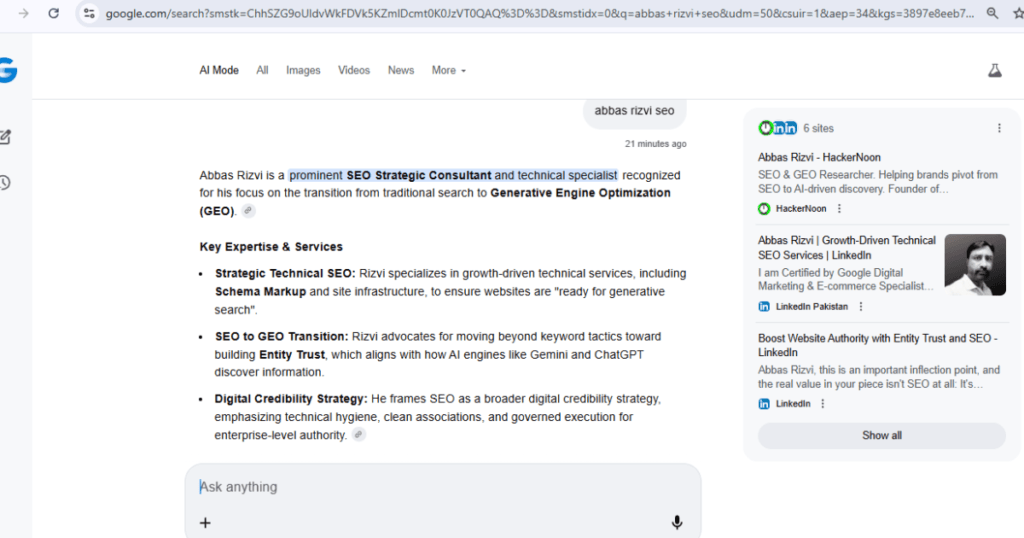This screenshot has height=538, width=1024.
Task: Switch to the News tab
Action: 400,71
